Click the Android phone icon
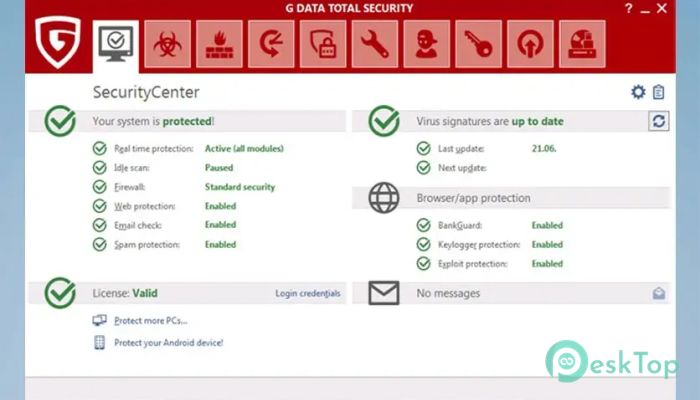This screenshot has height=400, width=700. click(x=100, y=342)
